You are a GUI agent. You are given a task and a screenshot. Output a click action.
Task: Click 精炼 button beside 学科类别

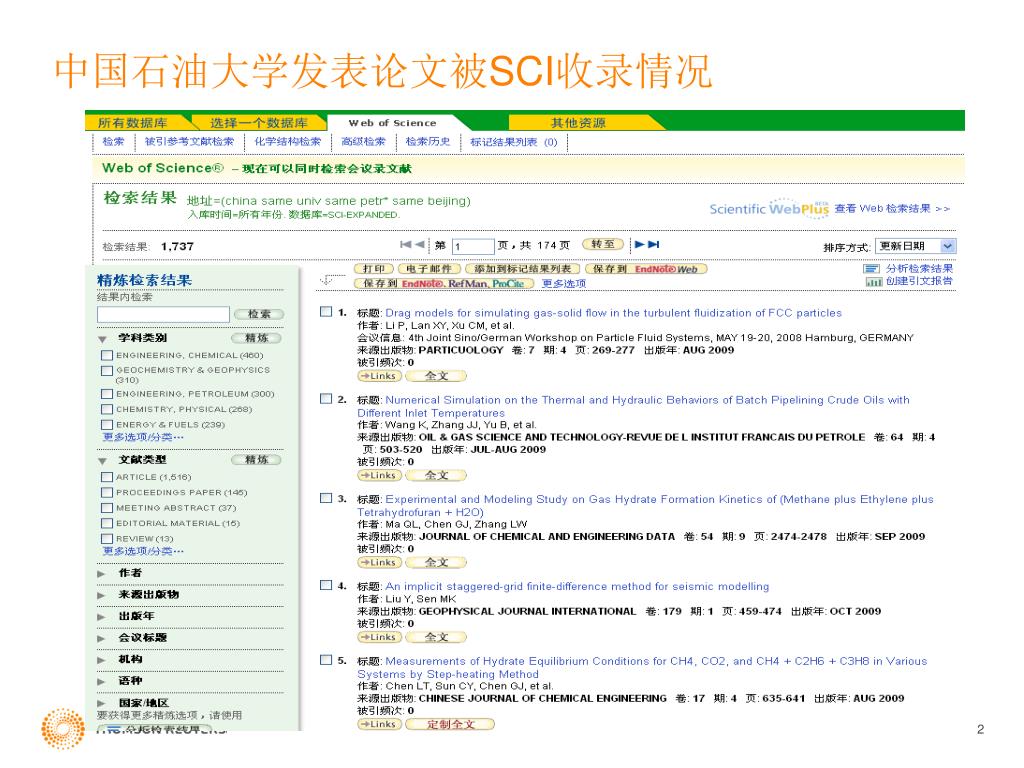tap(256, 338)
